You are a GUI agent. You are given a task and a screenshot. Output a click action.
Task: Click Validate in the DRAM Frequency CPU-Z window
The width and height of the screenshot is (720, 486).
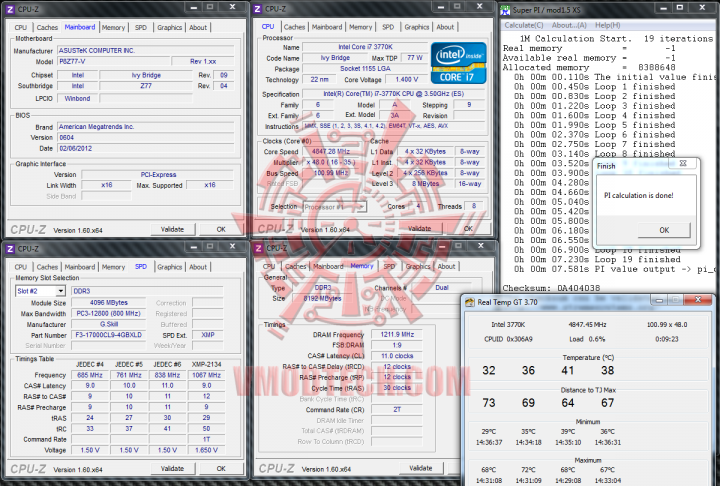coord(421,468)
